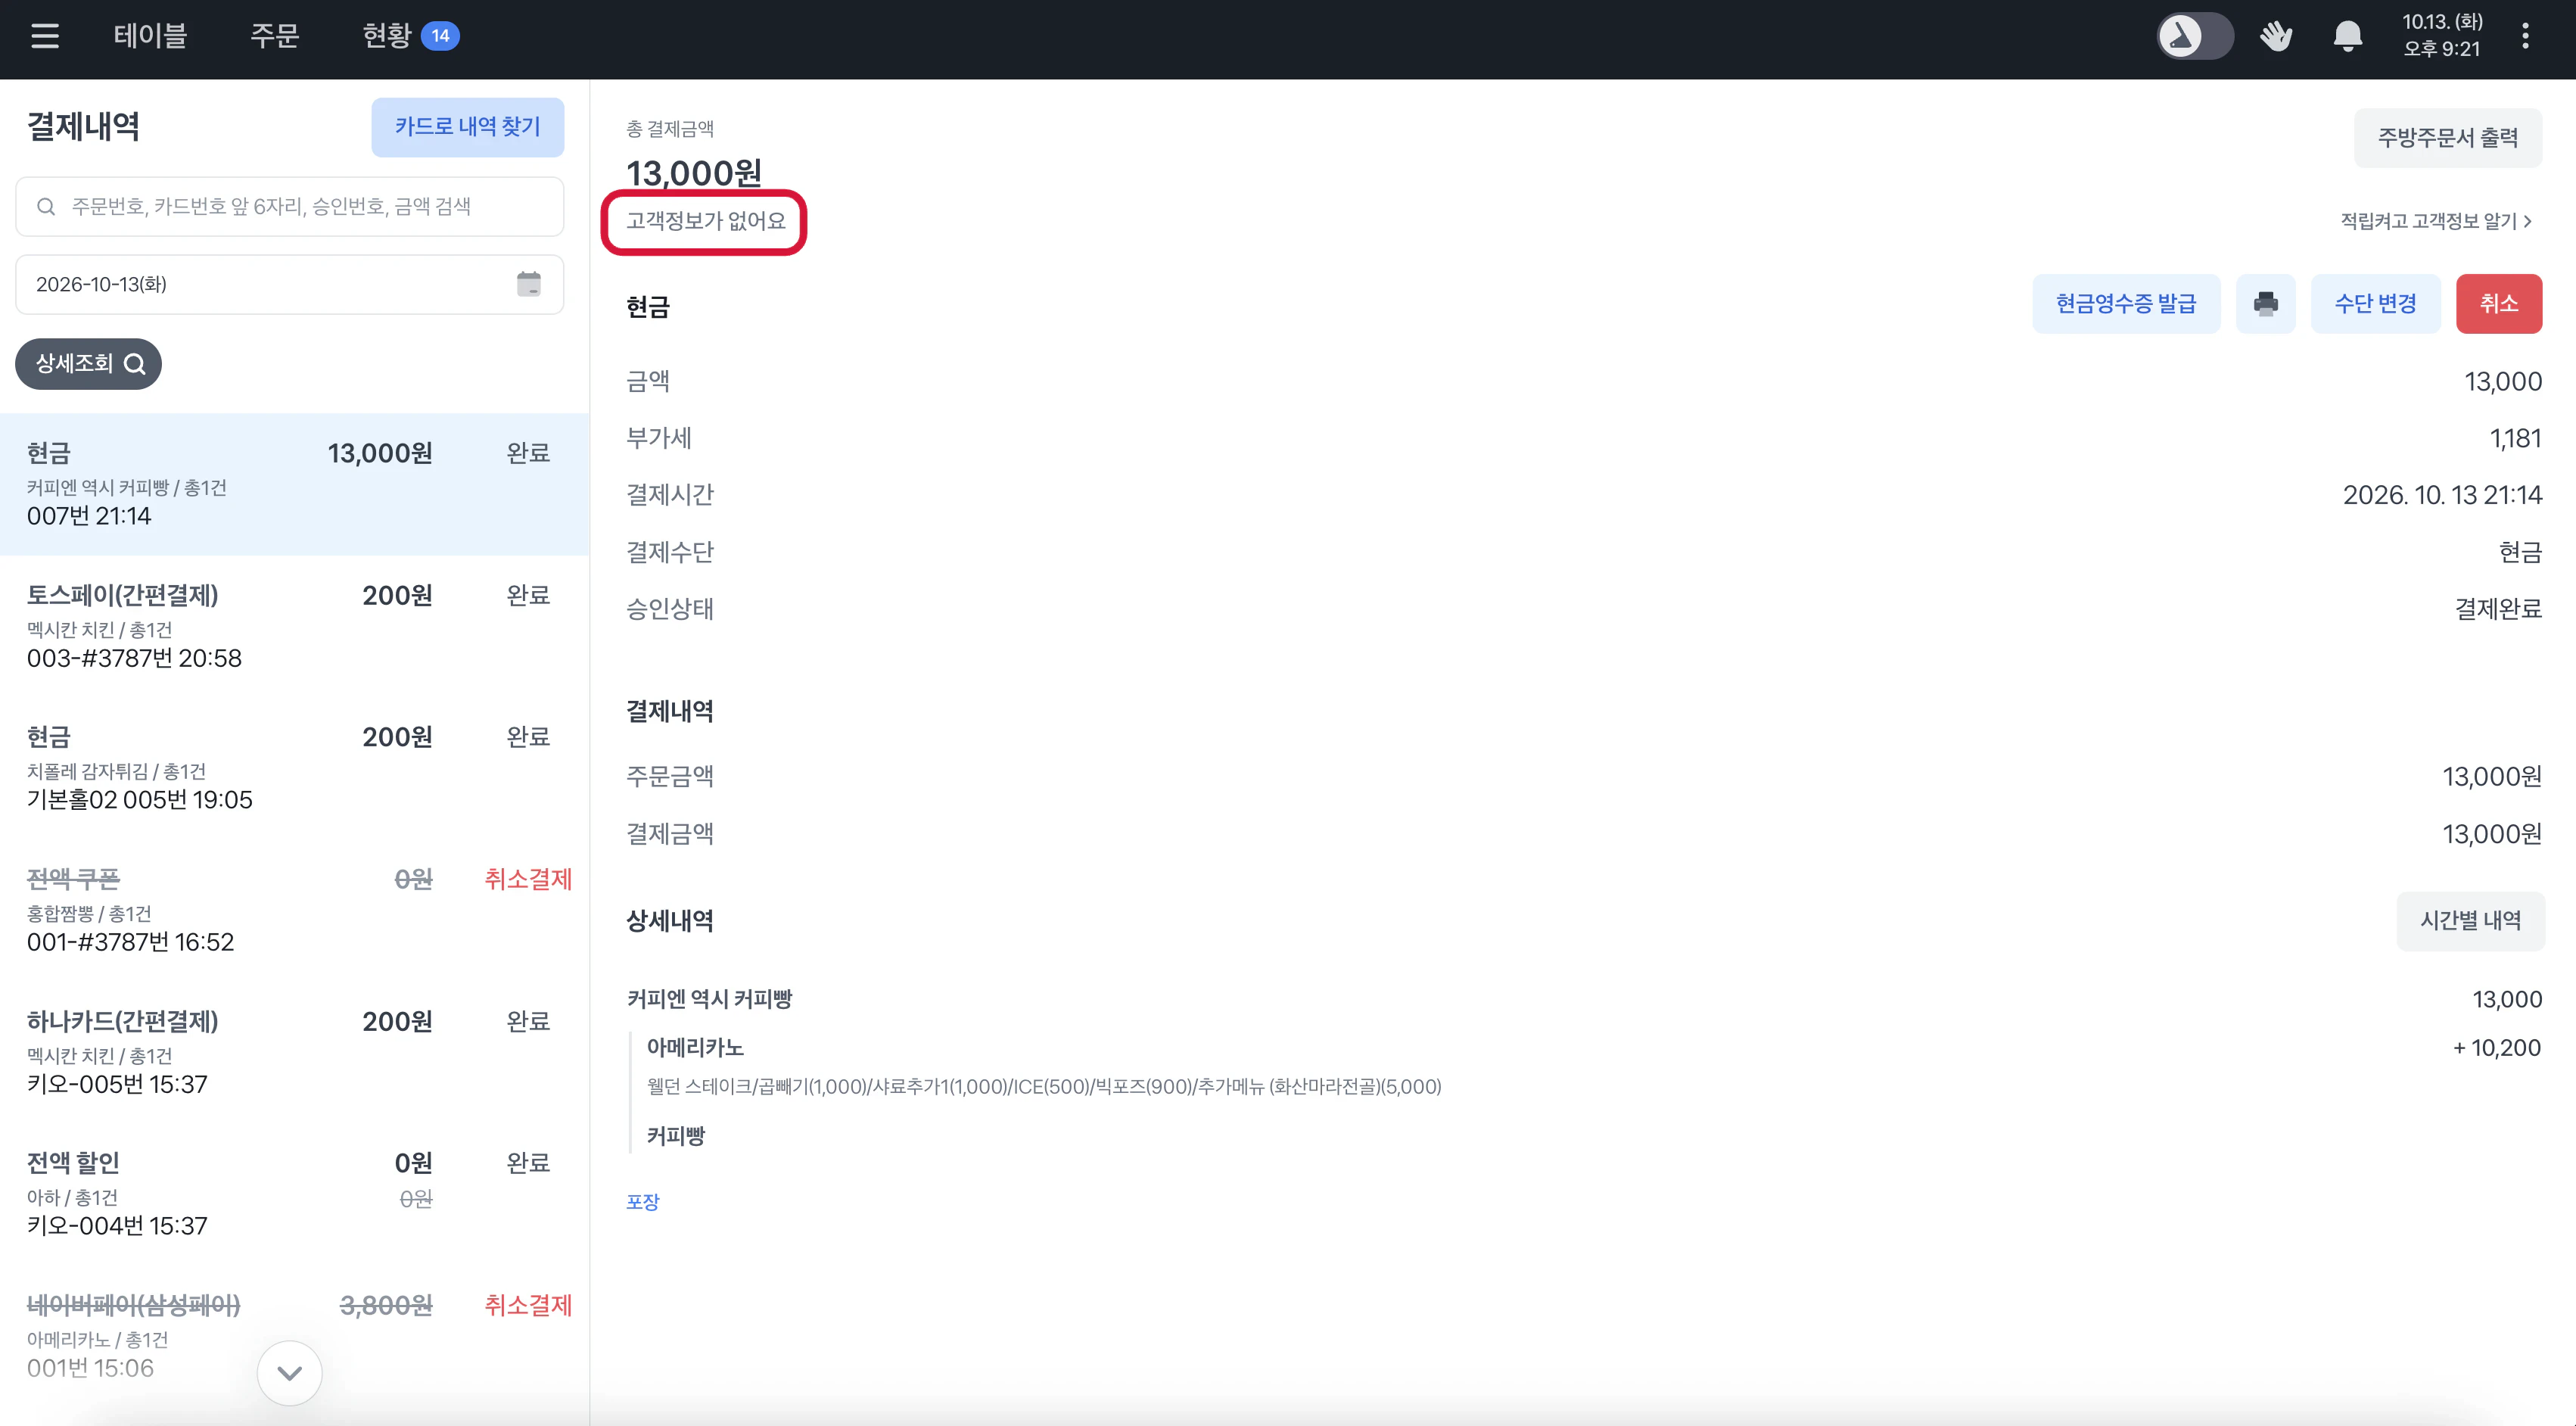Open the hamburger menu
Image resolution: width=2576 pixels, height=1426 pixels.
(45, 36)
